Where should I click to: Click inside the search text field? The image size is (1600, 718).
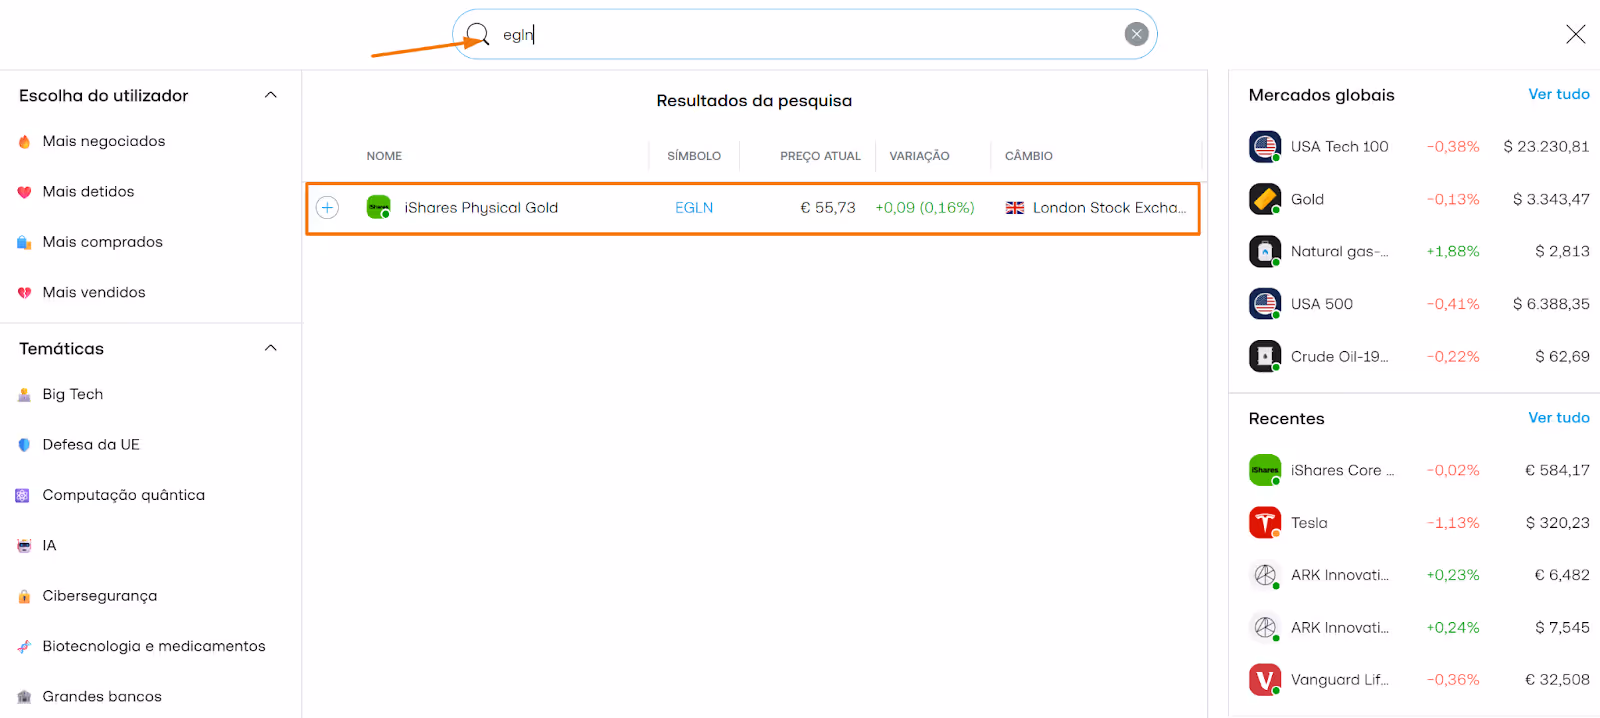coord(804,35)
